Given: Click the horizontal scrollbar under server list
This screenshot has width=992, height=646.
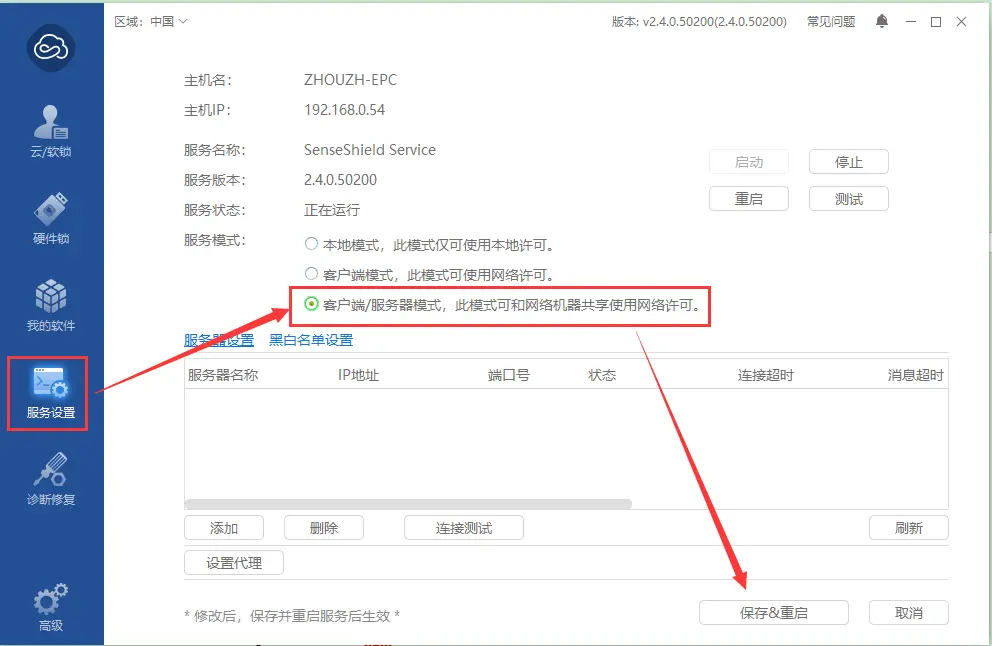Looking at the screenshot, I should click(x=408, y=504).
